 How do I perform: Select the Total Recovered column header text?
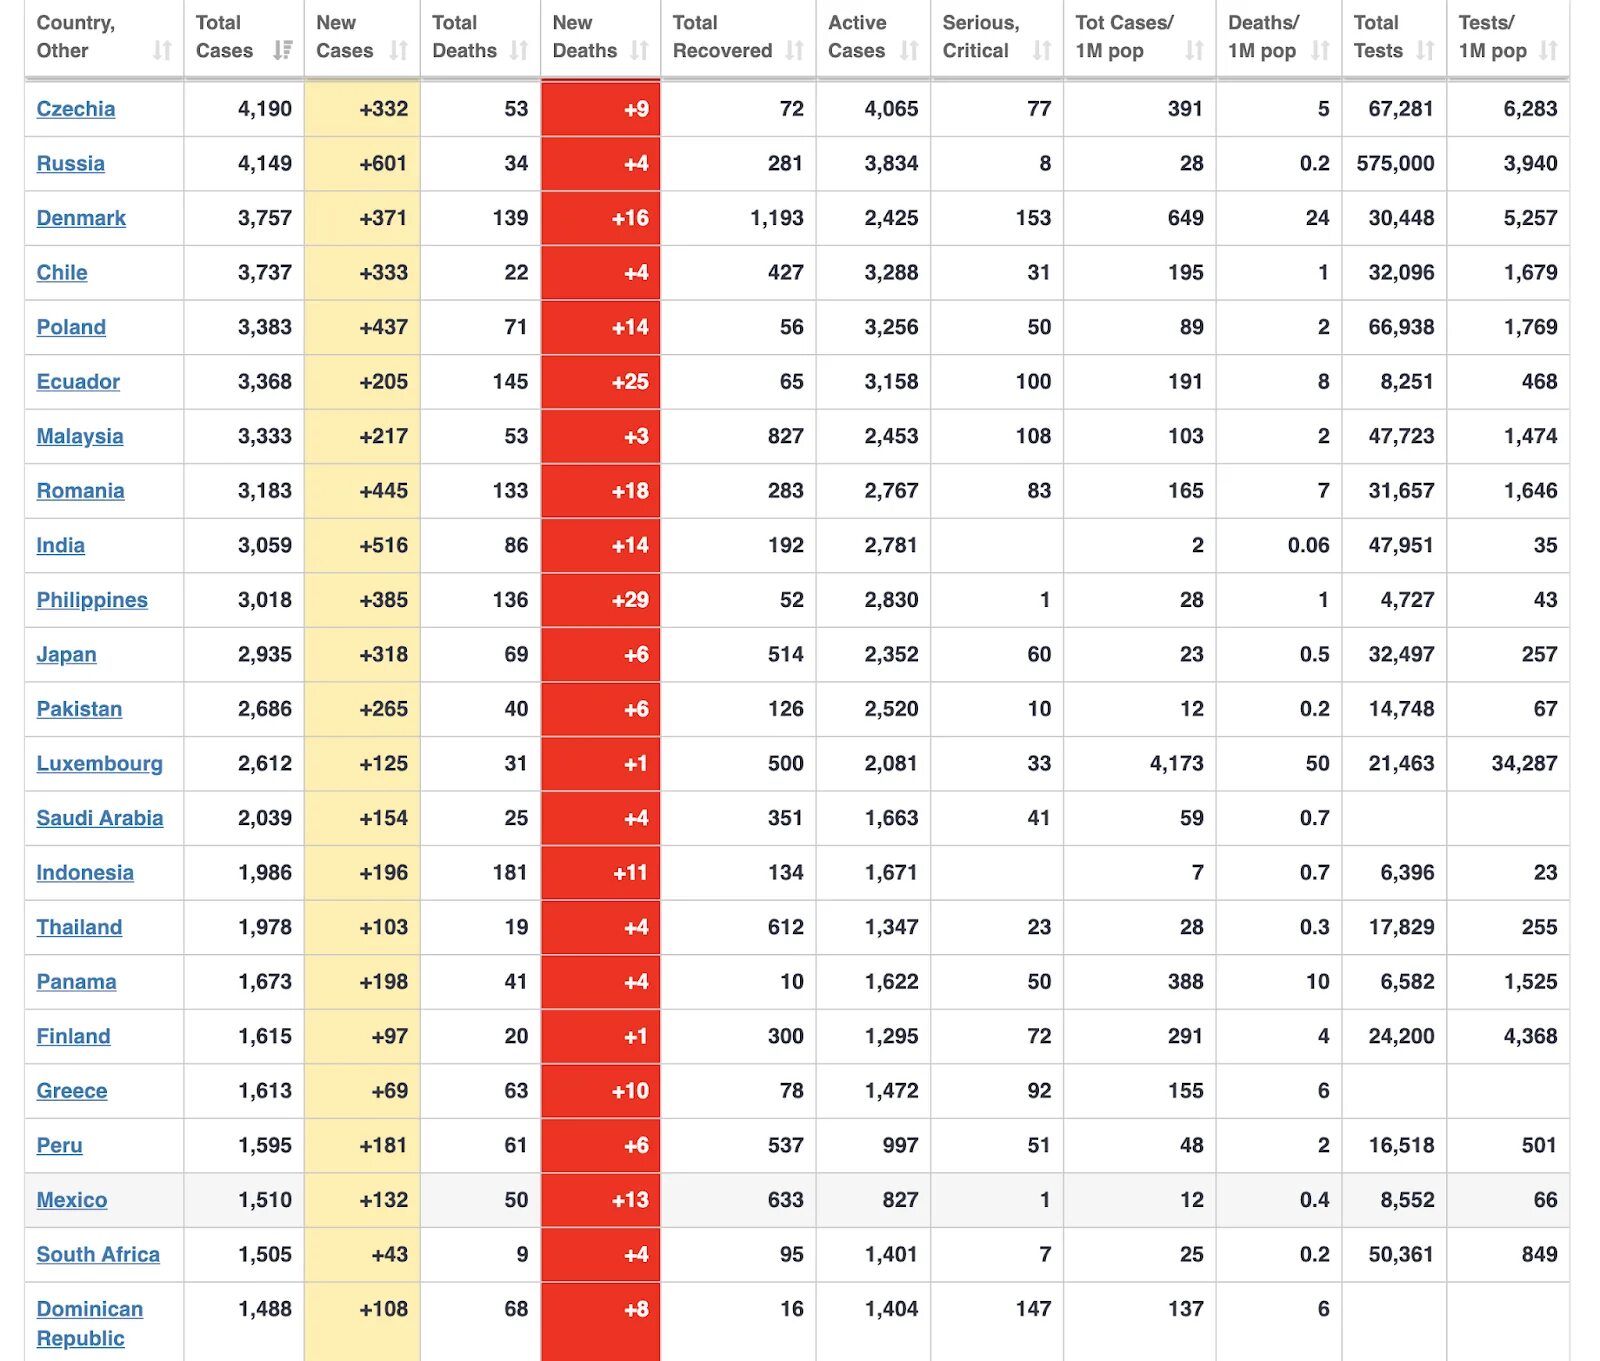tap(722, 37)
